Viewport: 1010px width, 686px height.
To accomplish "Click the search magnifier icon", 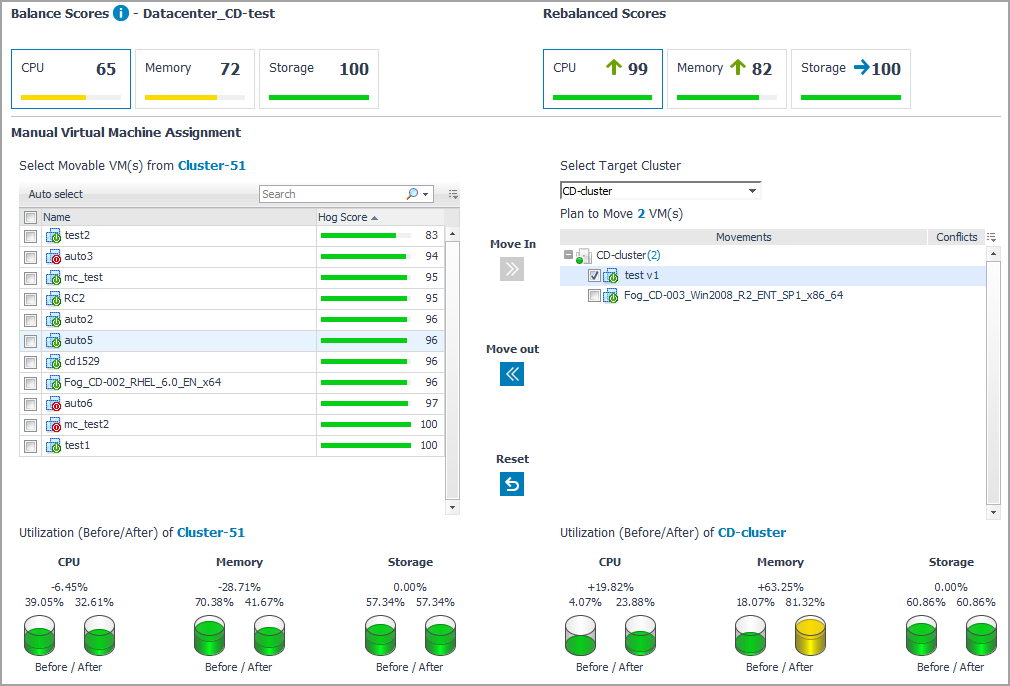I will [x=412, y=194].
